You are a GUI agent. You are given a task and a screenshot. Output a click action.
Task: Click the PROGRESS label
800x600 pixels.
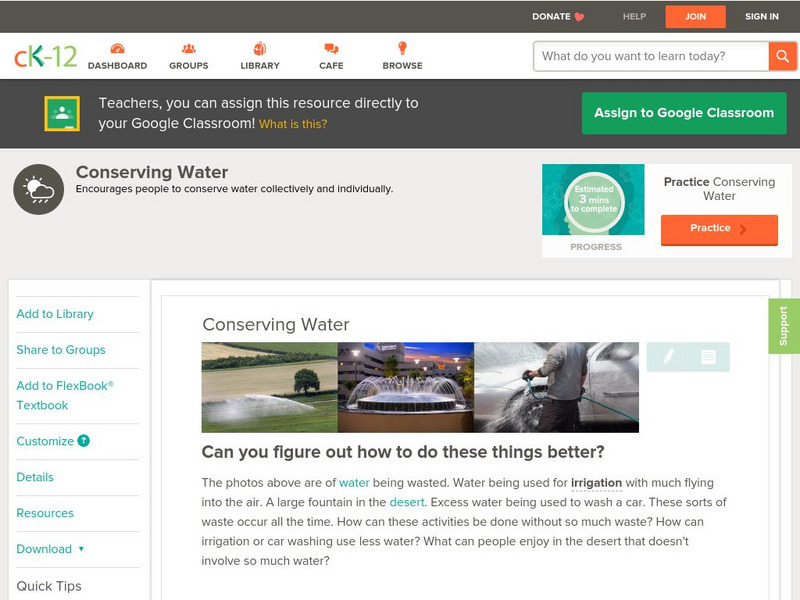[596, 247]
